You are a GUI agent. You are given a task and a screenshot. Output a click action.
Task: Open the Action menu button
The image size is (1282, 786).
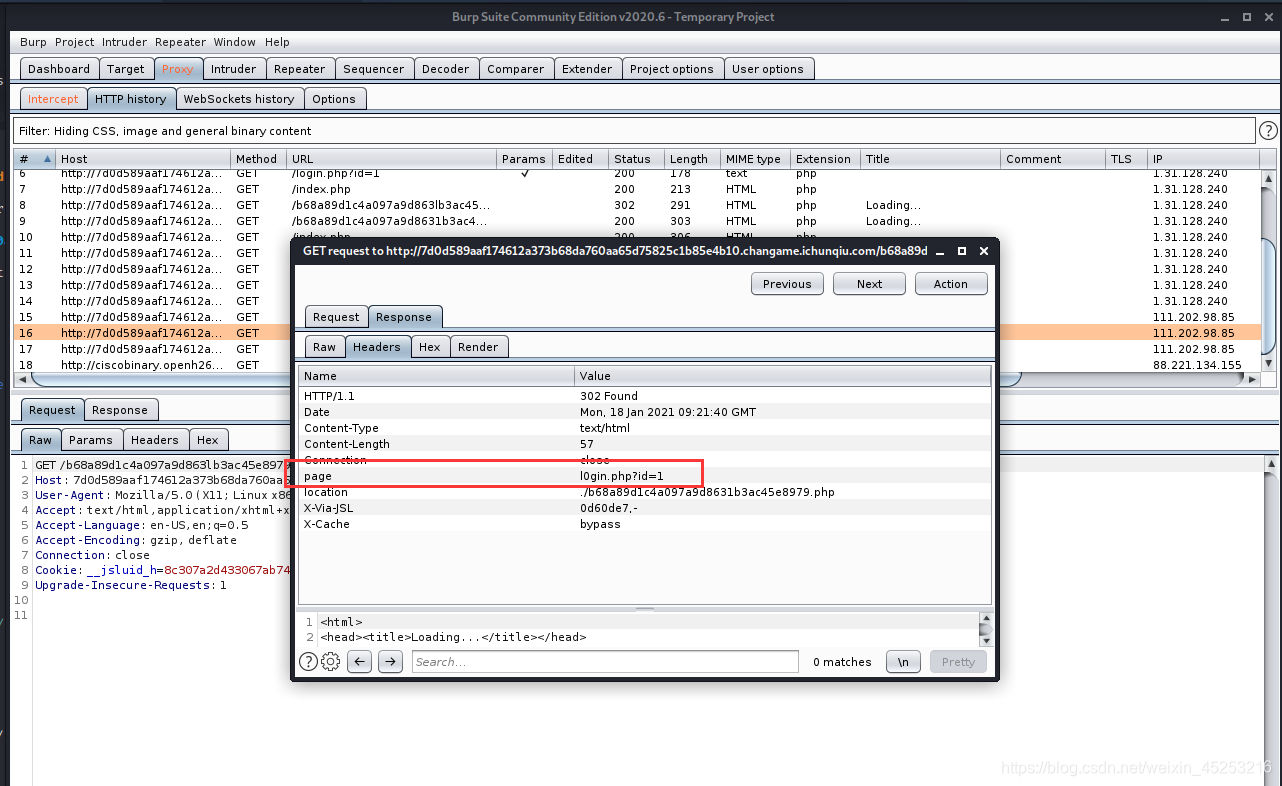point(951,283)
